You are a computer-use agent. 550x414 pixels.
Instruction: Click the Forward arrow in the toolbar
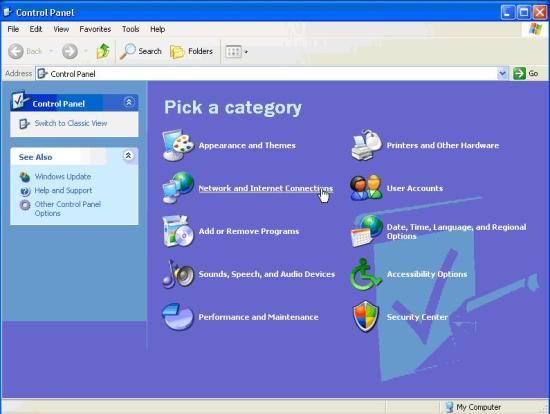click(x=70, y=51)
